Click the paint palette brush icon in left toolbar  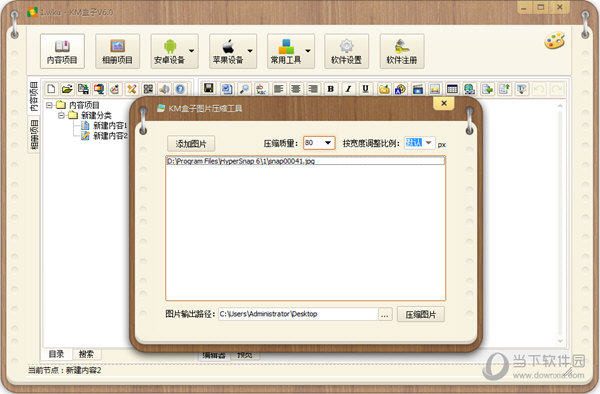point(115,89)
